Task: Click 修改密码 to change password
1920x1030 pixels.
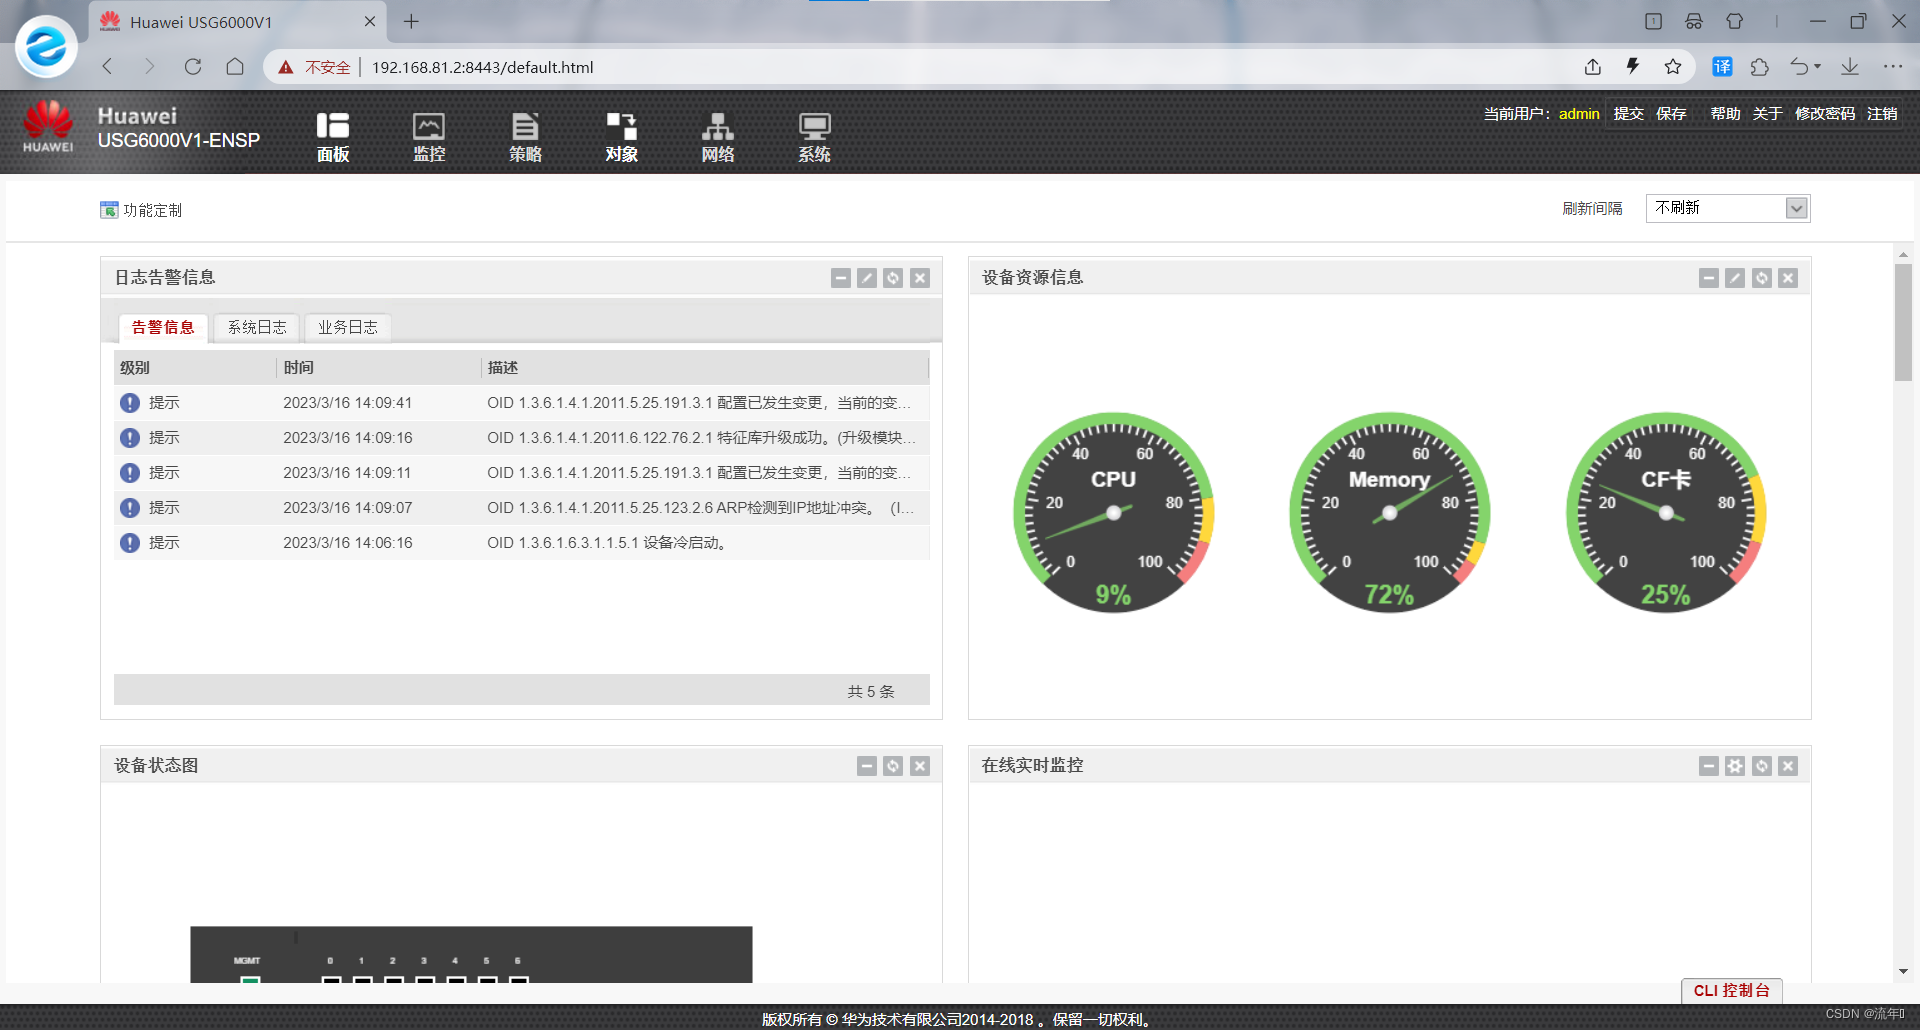Action: 1825,114
